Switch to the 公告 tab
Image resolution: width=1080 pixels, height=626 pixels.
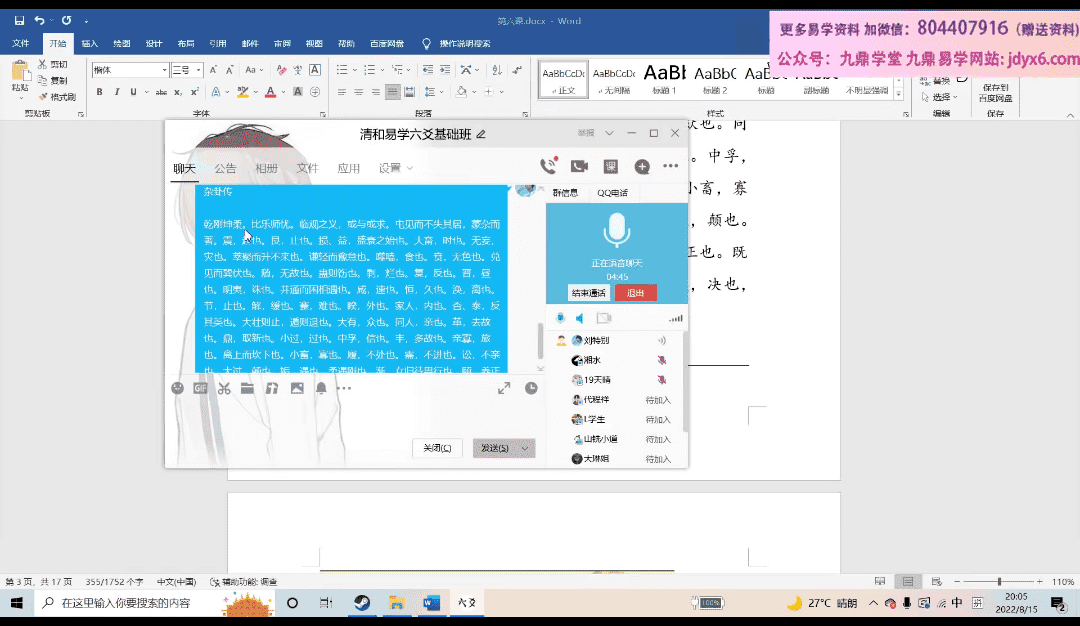pos(225,168)
